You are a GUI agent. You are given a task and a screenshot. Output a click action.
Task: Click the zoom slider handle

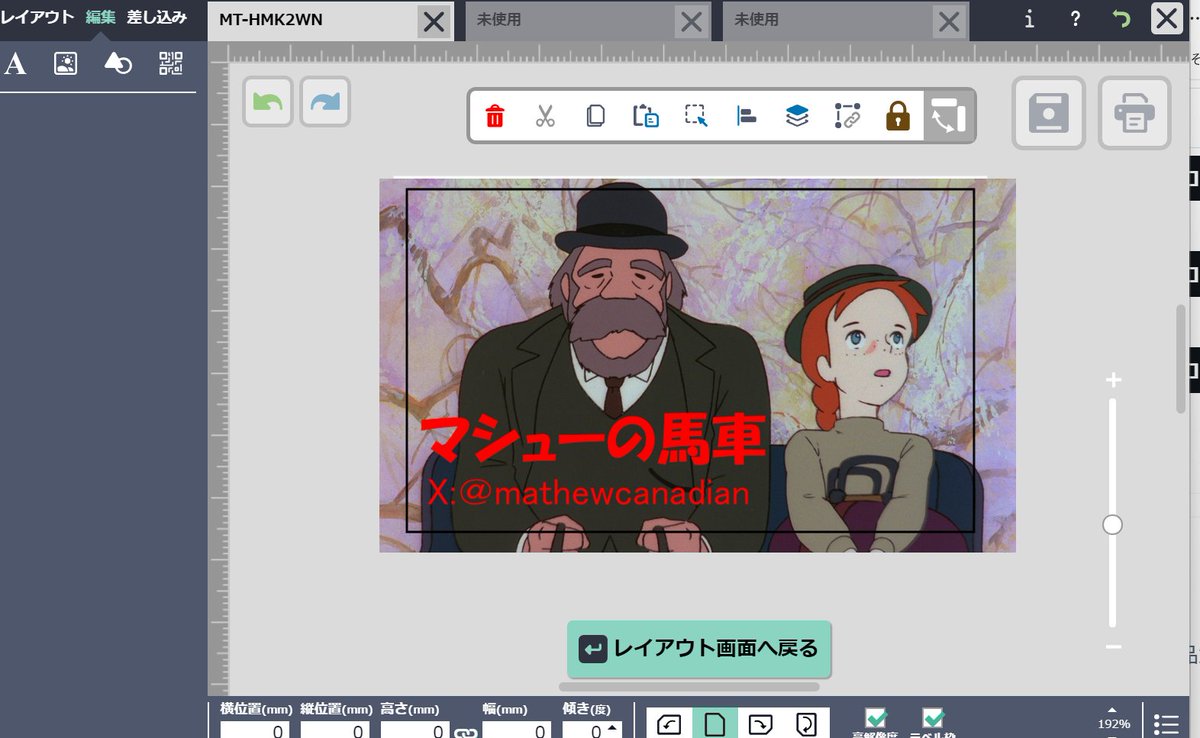[1112, 525]
